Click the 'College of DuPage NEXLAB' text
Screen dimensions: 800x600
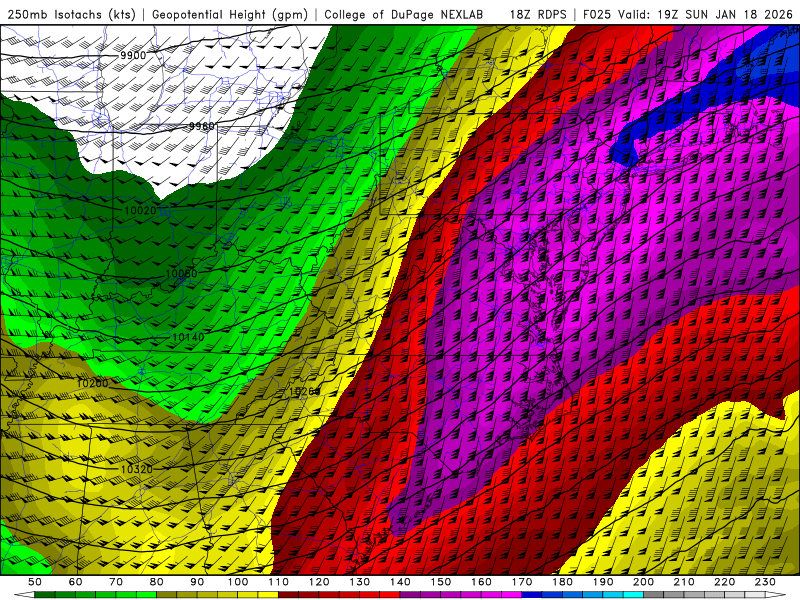[404, 15]
